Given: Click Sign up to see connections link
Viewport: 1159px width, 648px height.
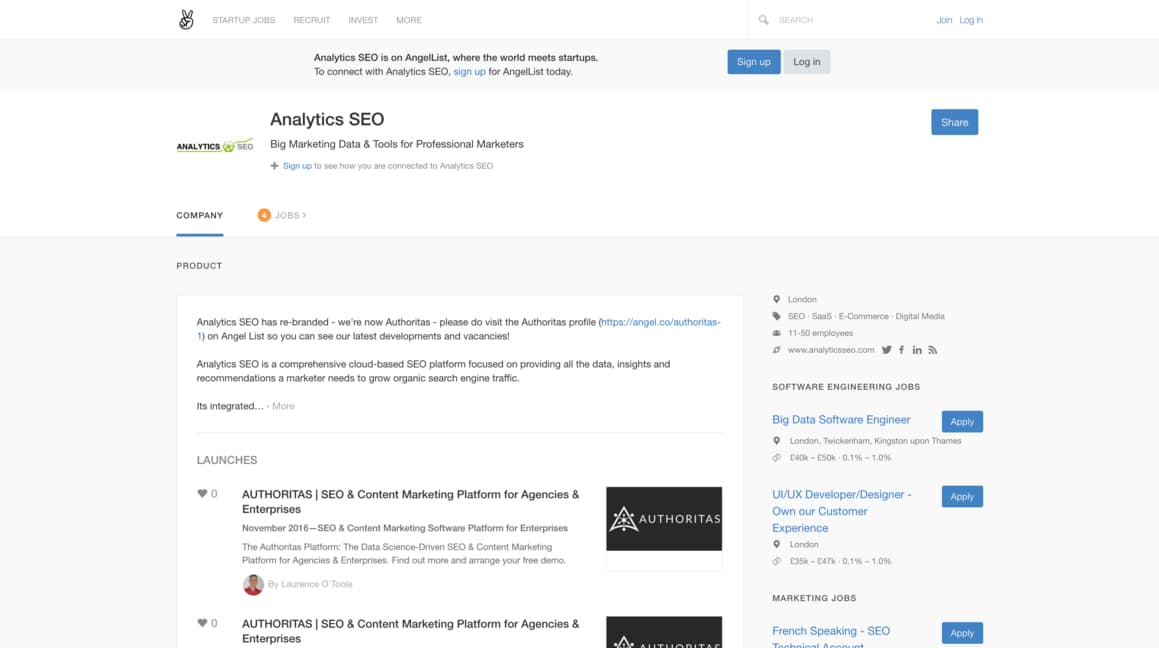Looking at the screenshot, I should coord(297,166).
